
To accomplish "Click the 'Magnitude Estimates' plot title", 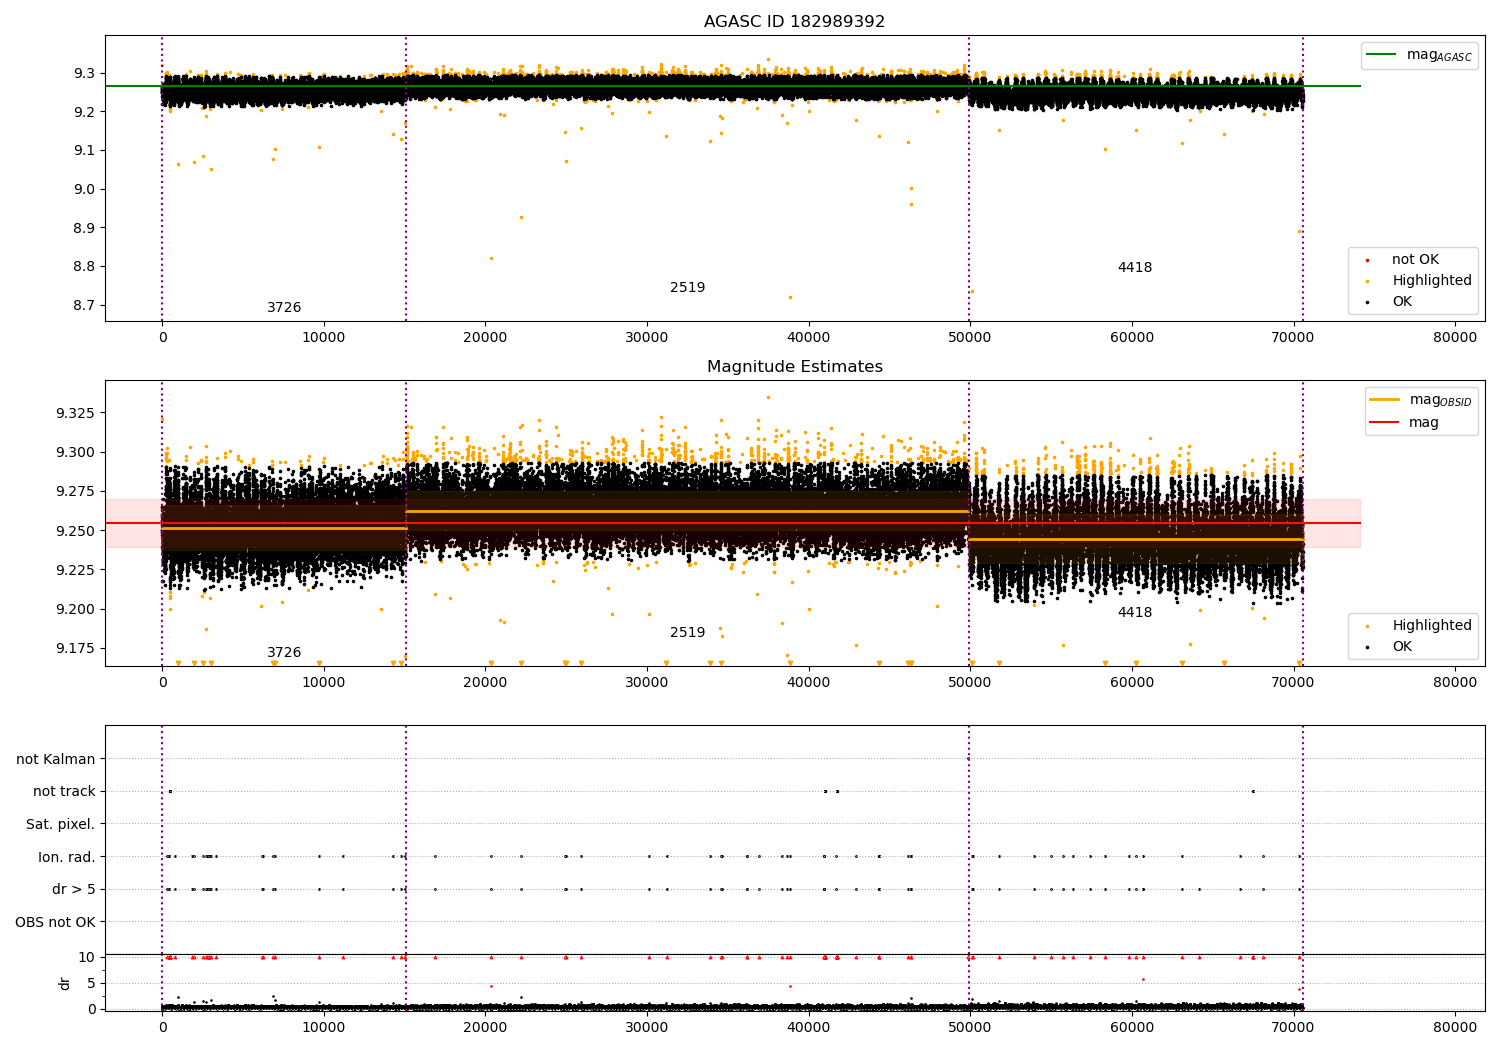I will [x=794, y=367].
